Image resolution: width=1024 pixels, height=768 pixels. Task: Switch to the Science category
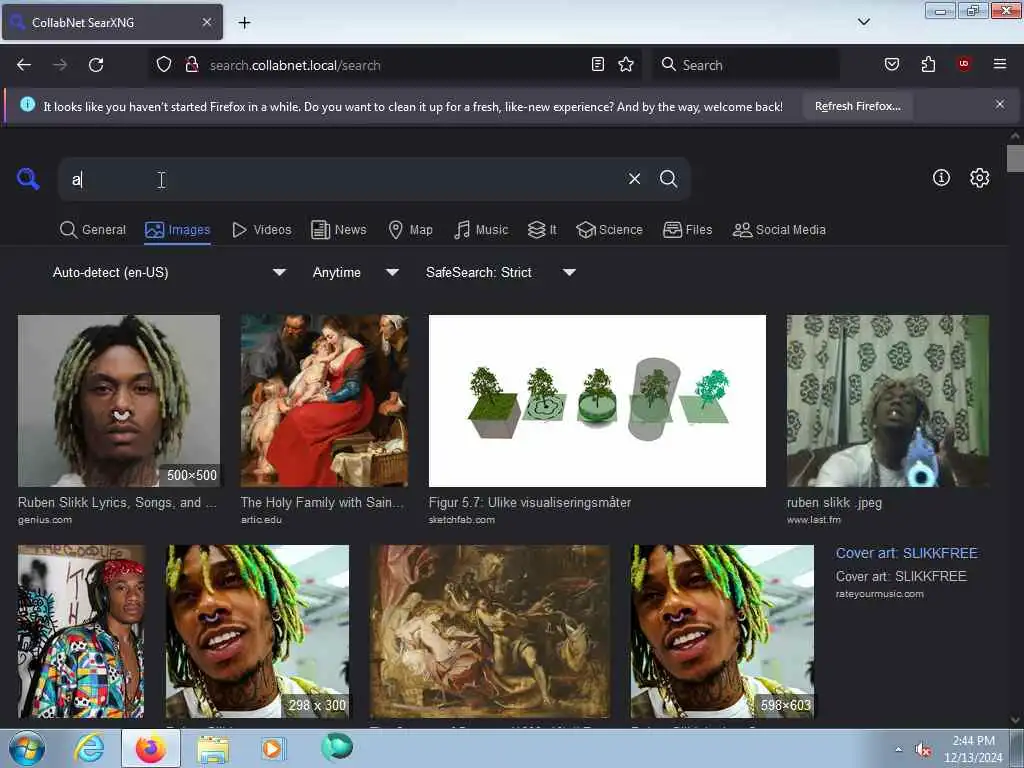click(609, 230)
